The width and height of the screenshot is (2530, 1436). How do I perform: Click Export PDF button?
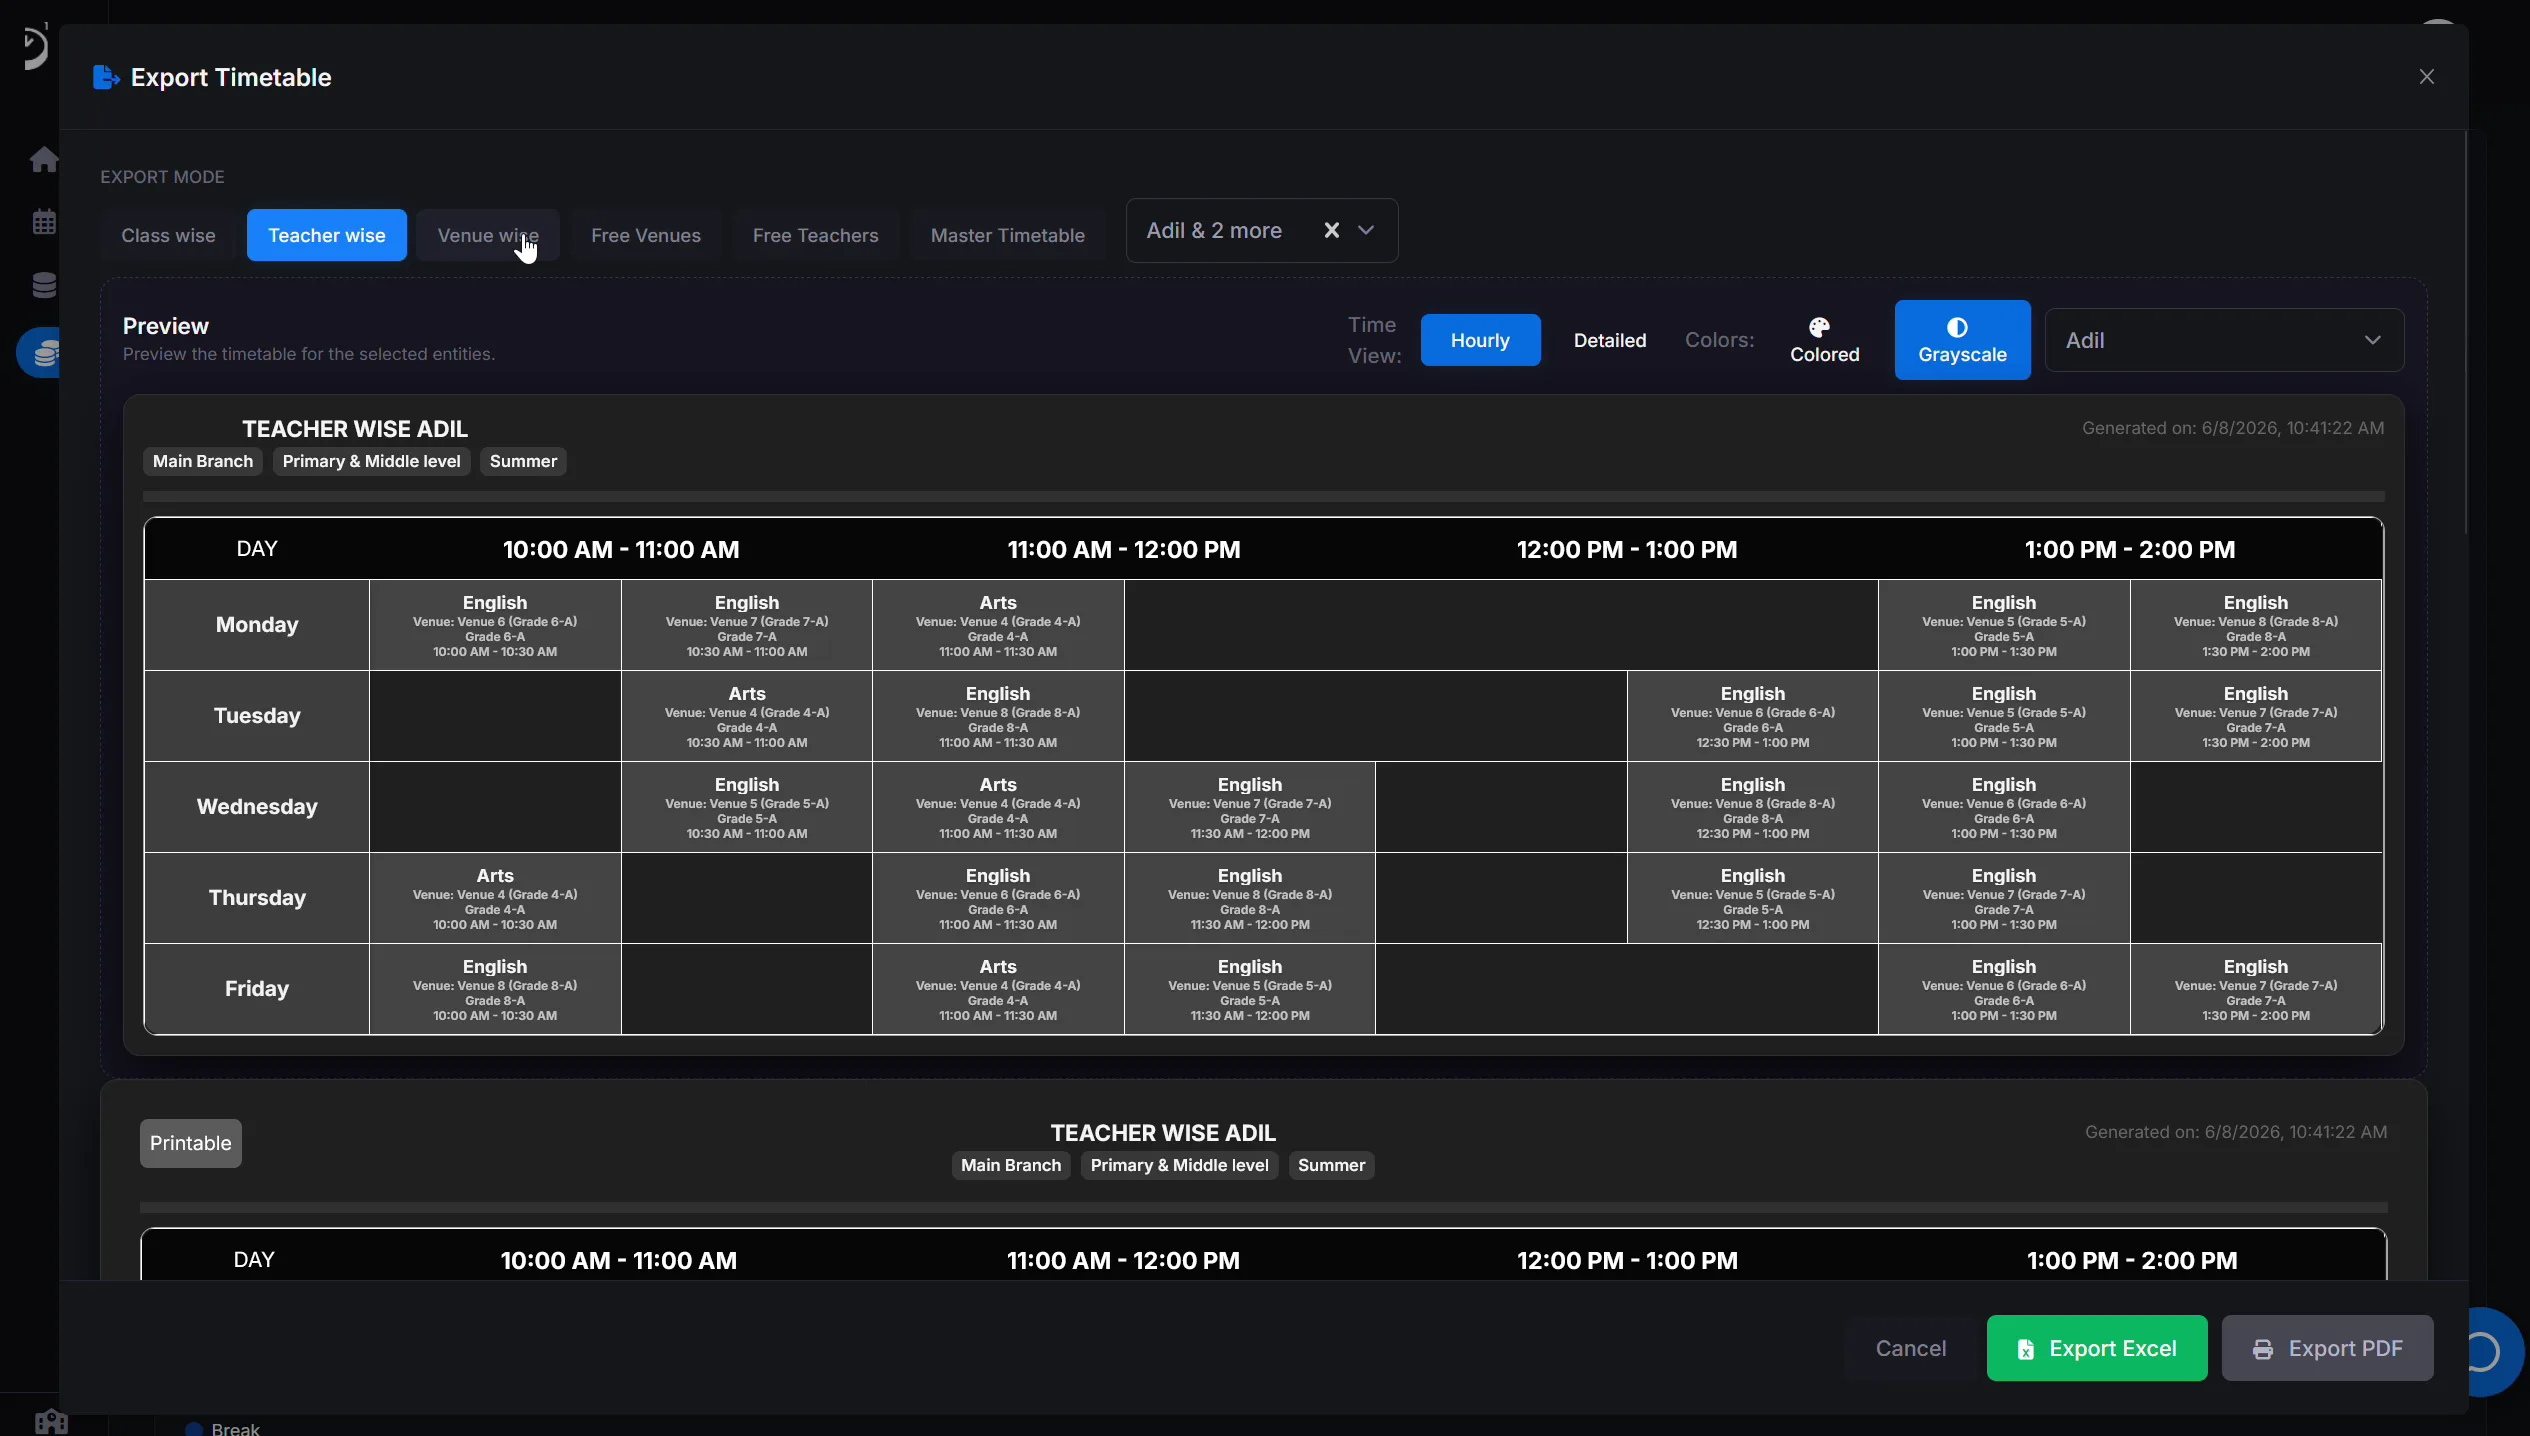click(x=2327, y=1348)
